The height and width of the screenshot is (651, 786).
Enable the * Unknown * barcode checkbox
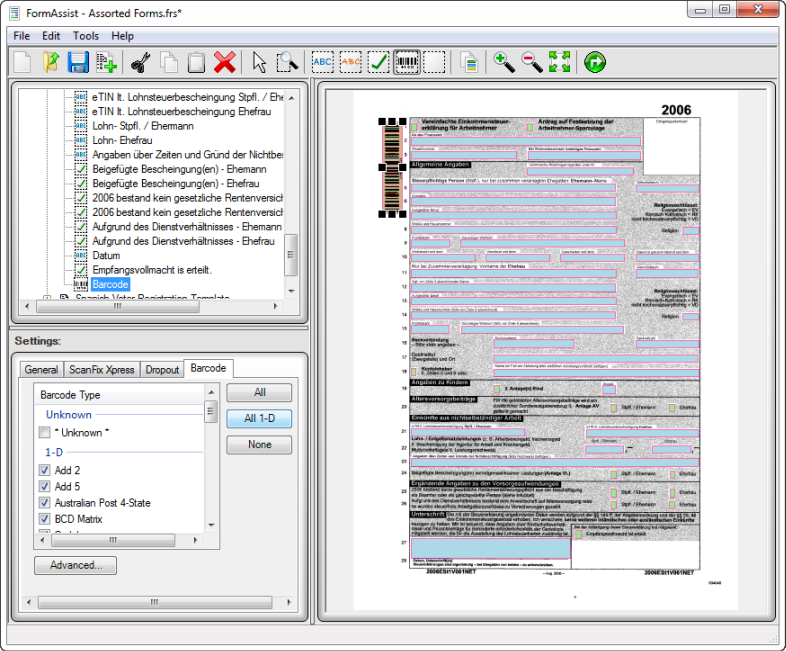[45, 433]
